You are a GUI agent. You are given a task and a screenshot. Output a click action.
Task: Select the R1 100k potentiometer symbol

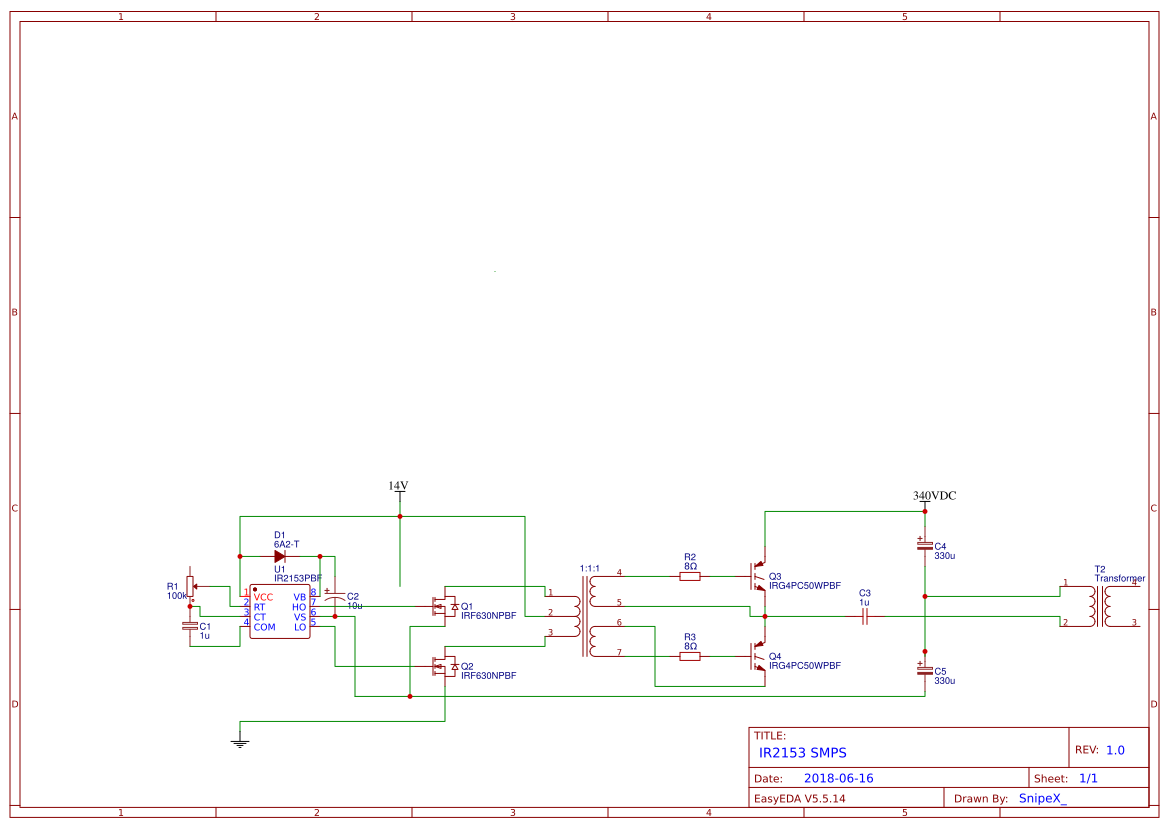click(x=191, y=587)
